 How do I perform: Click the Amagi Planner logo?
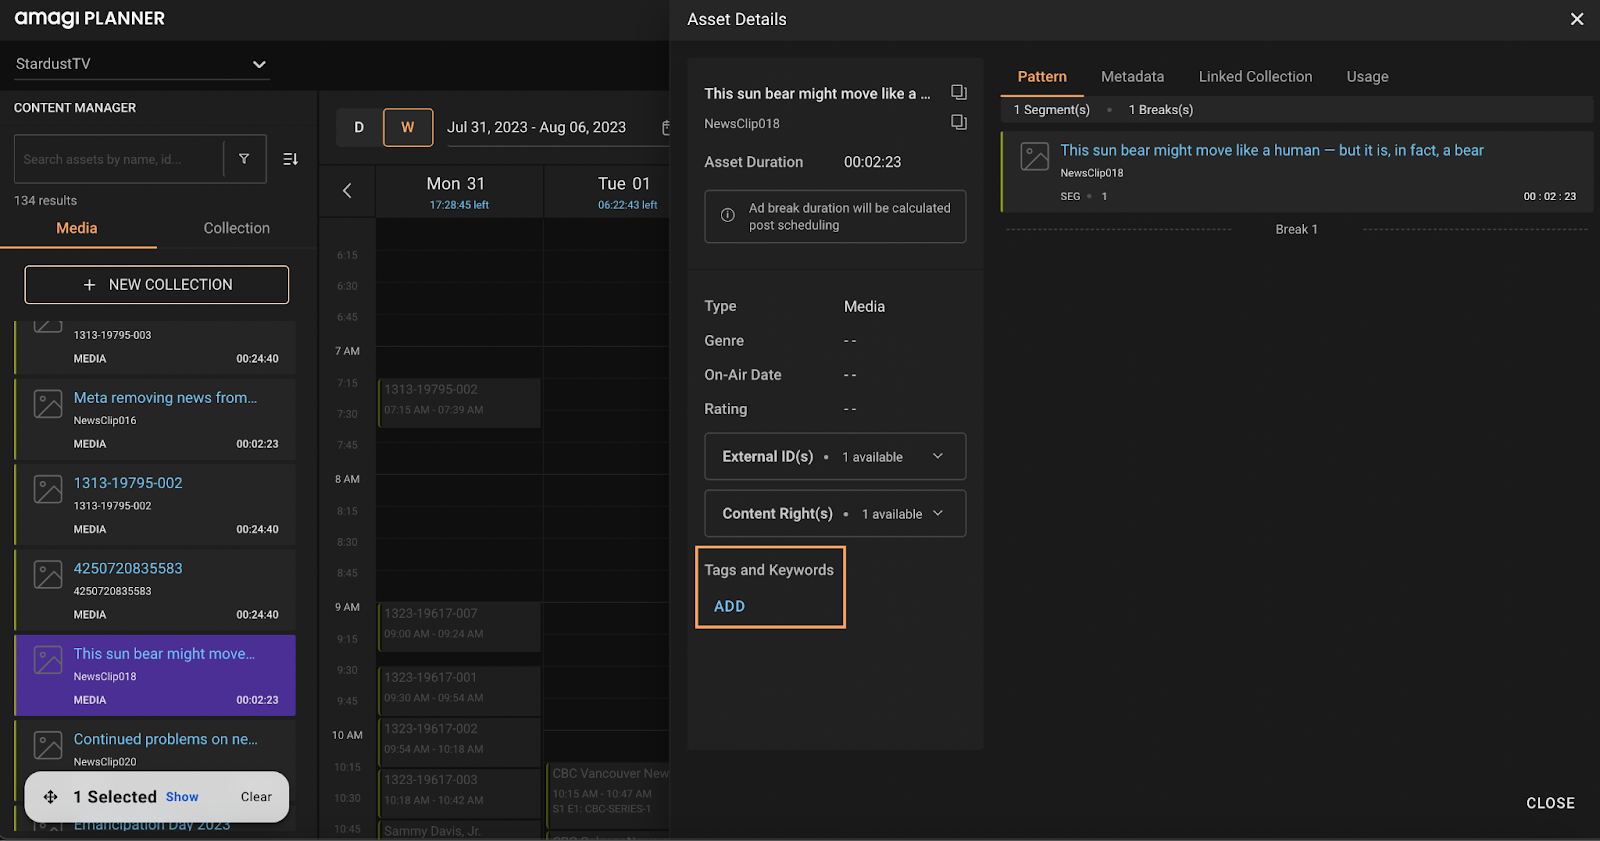(89, 19)
